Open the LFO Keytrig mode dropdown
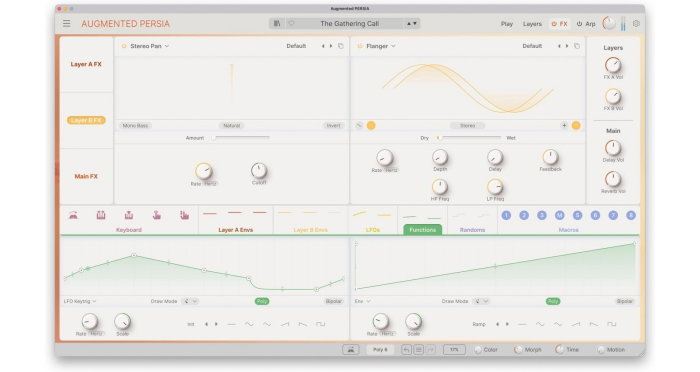700x372 pixels. click(x=80, y=301)
